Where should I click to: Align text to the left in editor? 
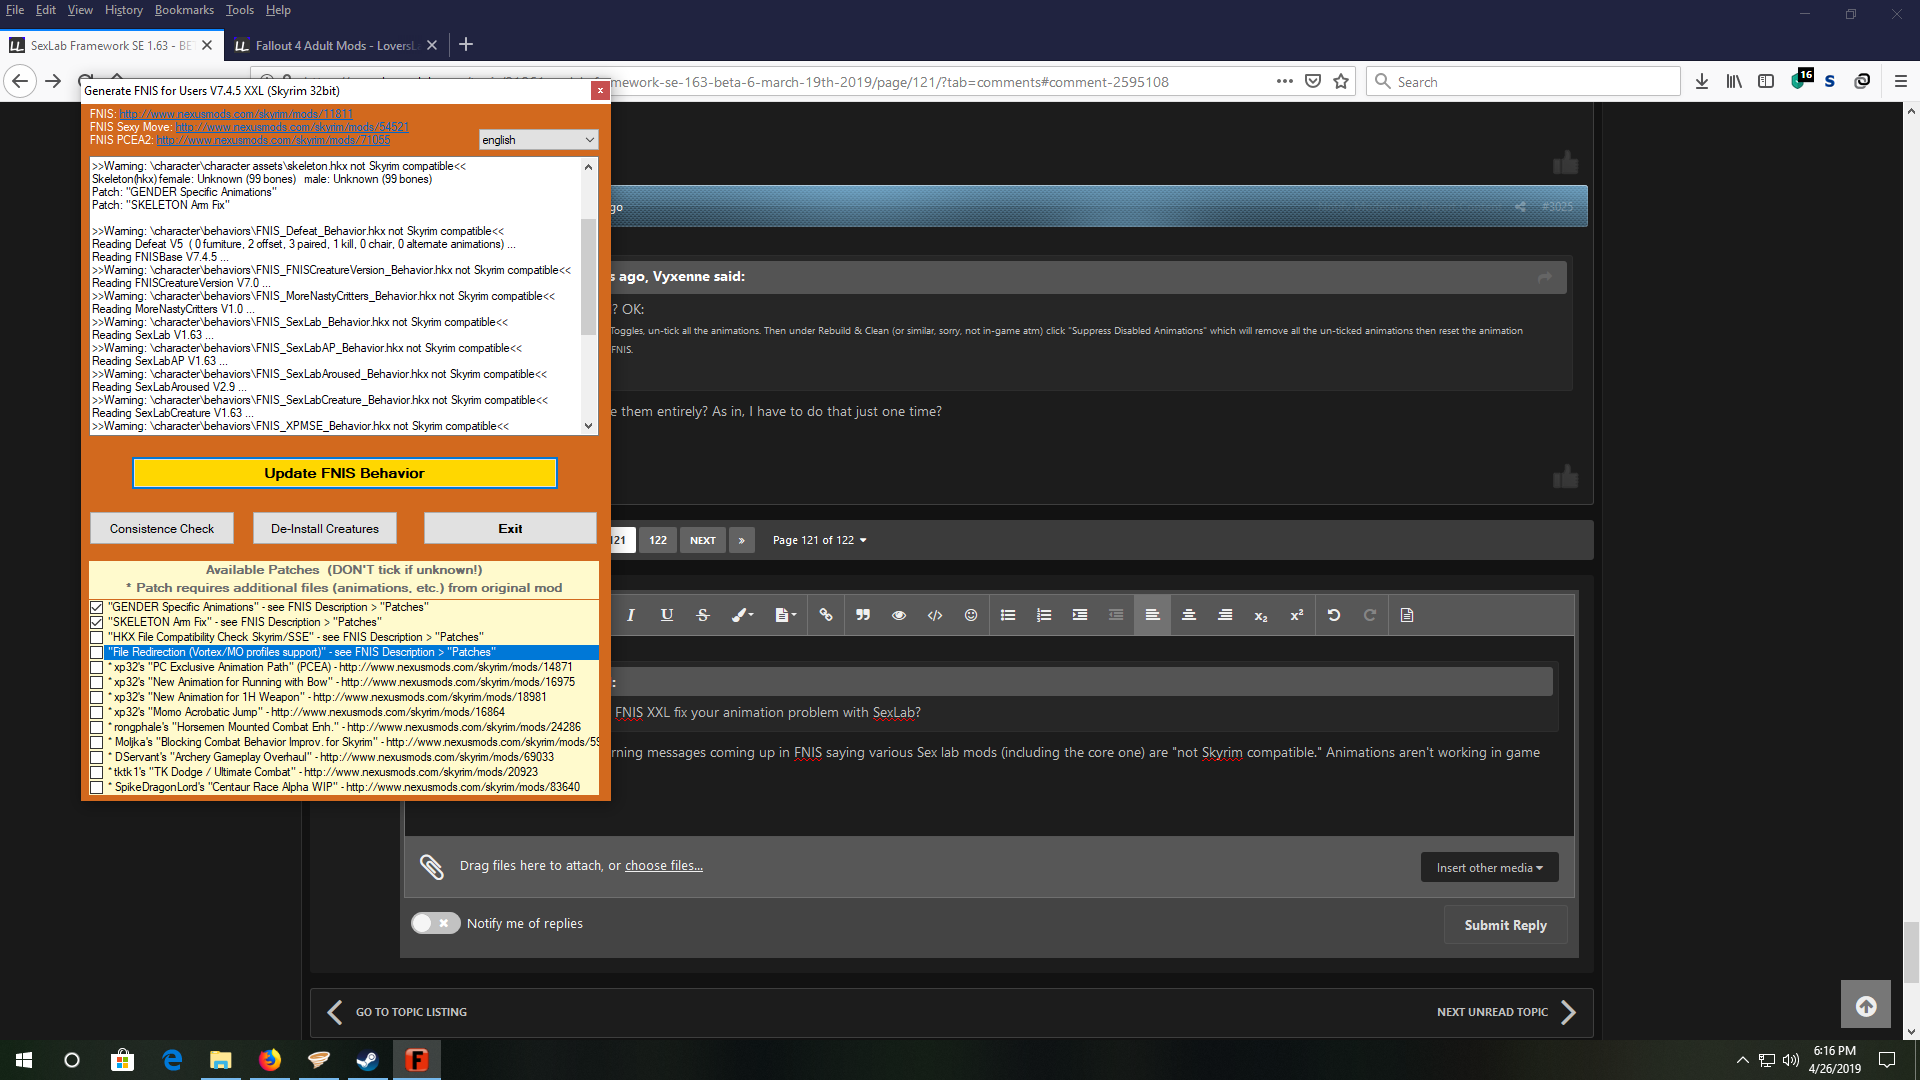pyautogui.click(x=1152, y=615)
